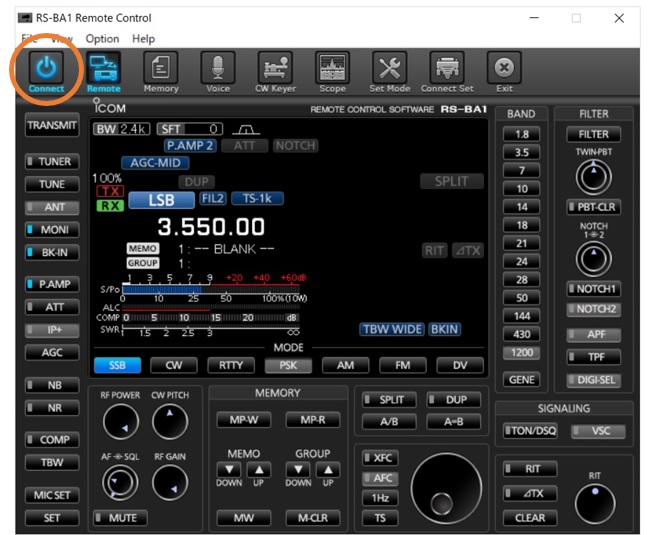Click the TUNE button
This screenshot has width=650, height=535.
click(52, 184)
